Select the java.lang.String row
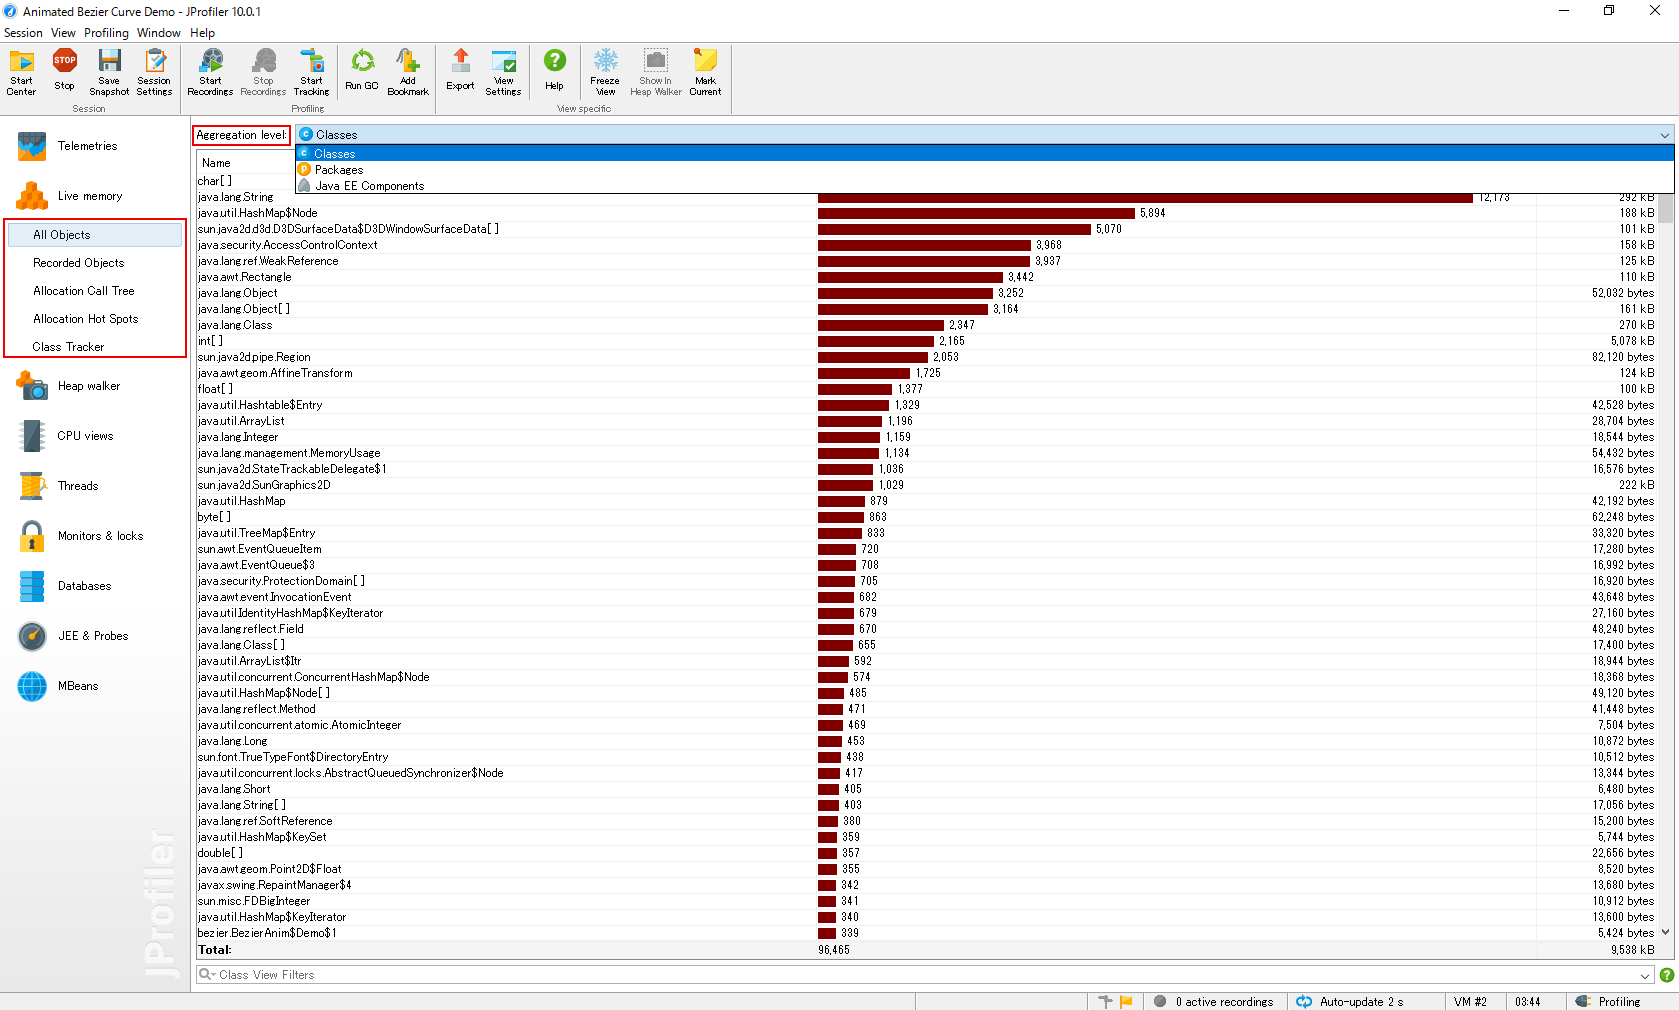The height and width of the screenshot is (1010, 1679). click(926, 197)
